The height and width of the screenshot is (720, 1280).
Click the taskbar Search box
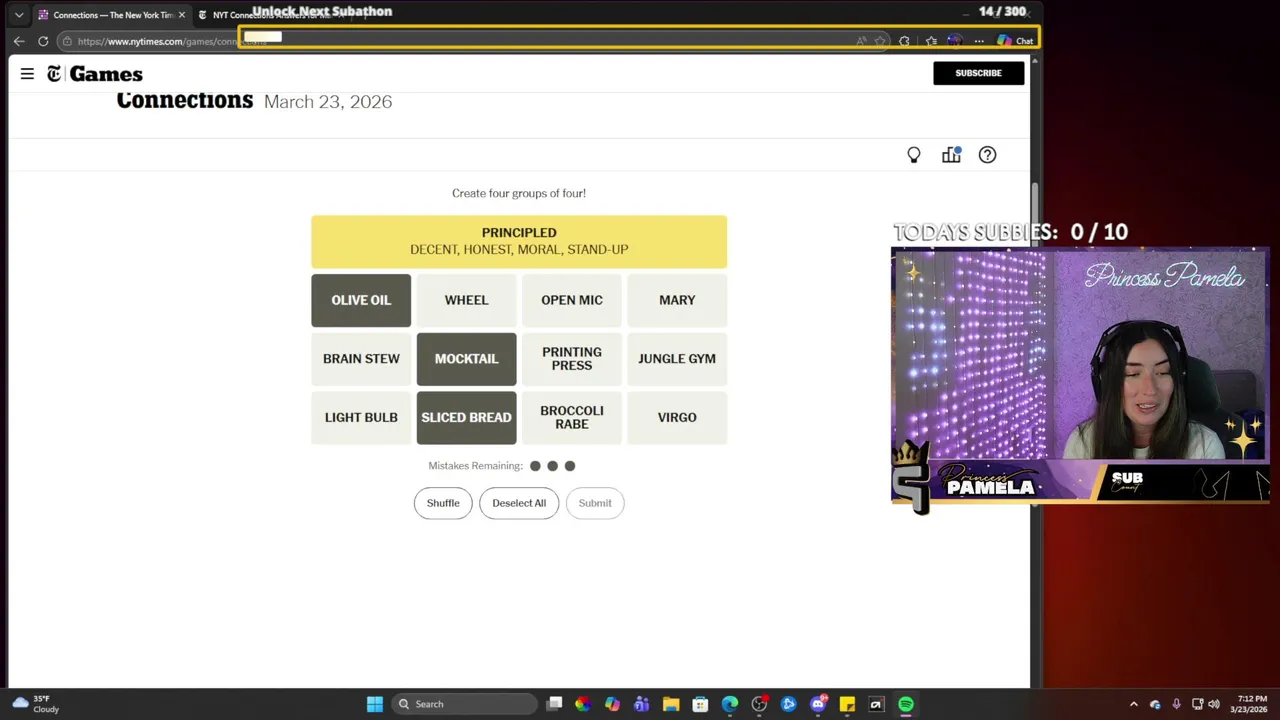point(465,704)
